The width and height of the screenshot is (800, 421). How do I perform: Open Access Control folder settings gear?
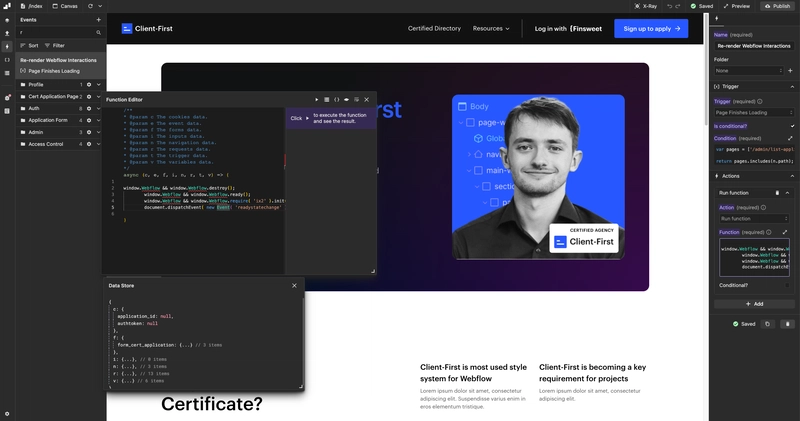pos(89,144)
